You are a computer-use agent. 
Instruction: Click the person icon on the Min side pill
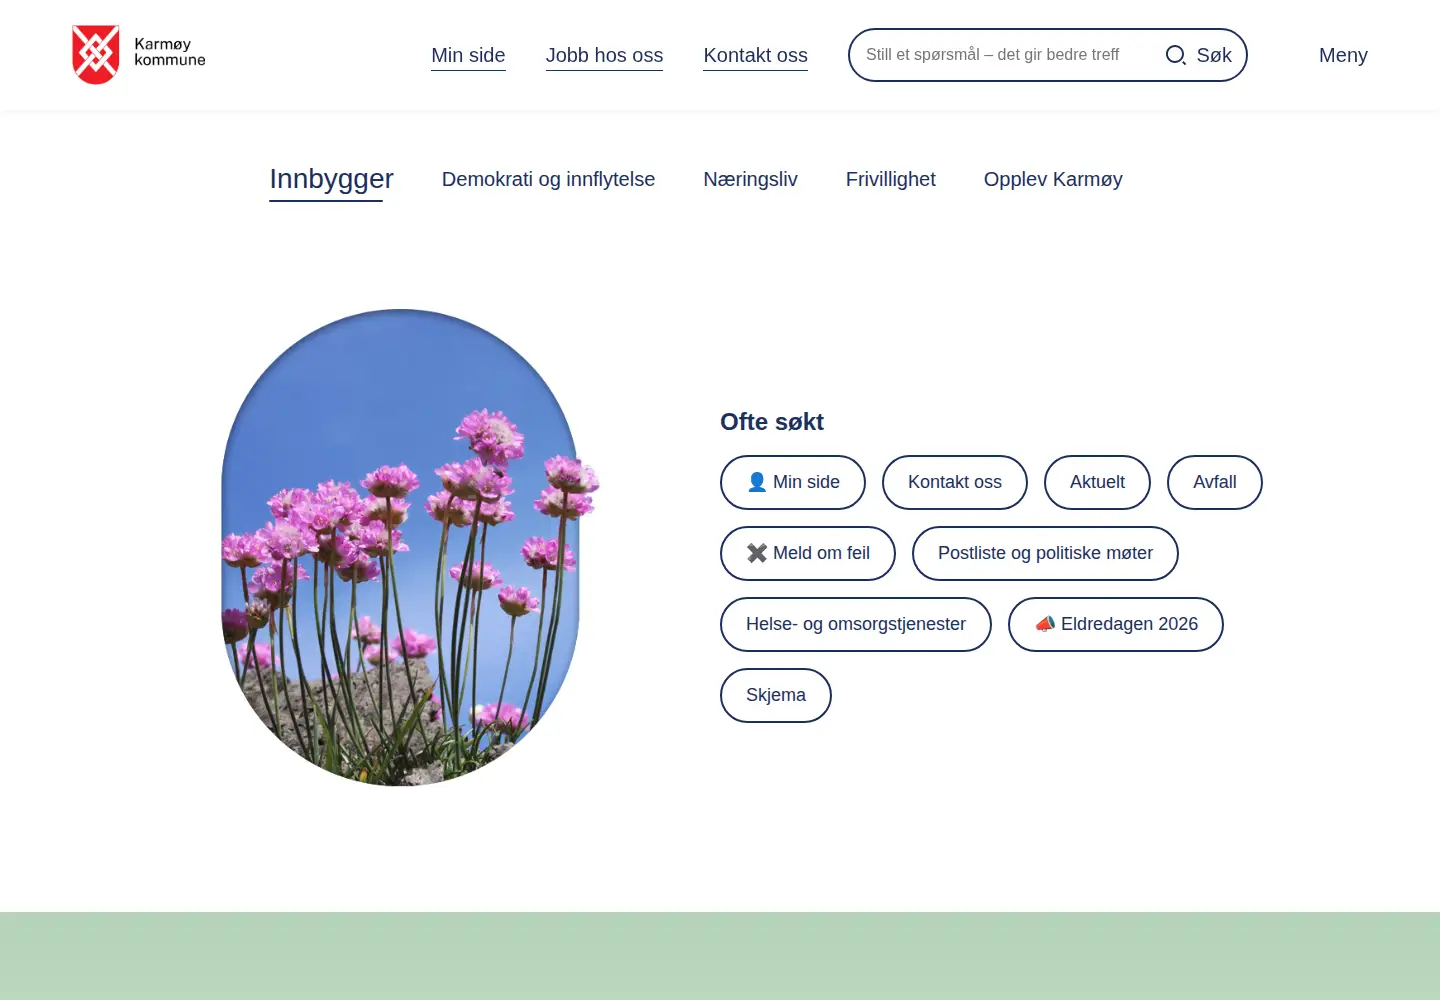click(757, 482)
